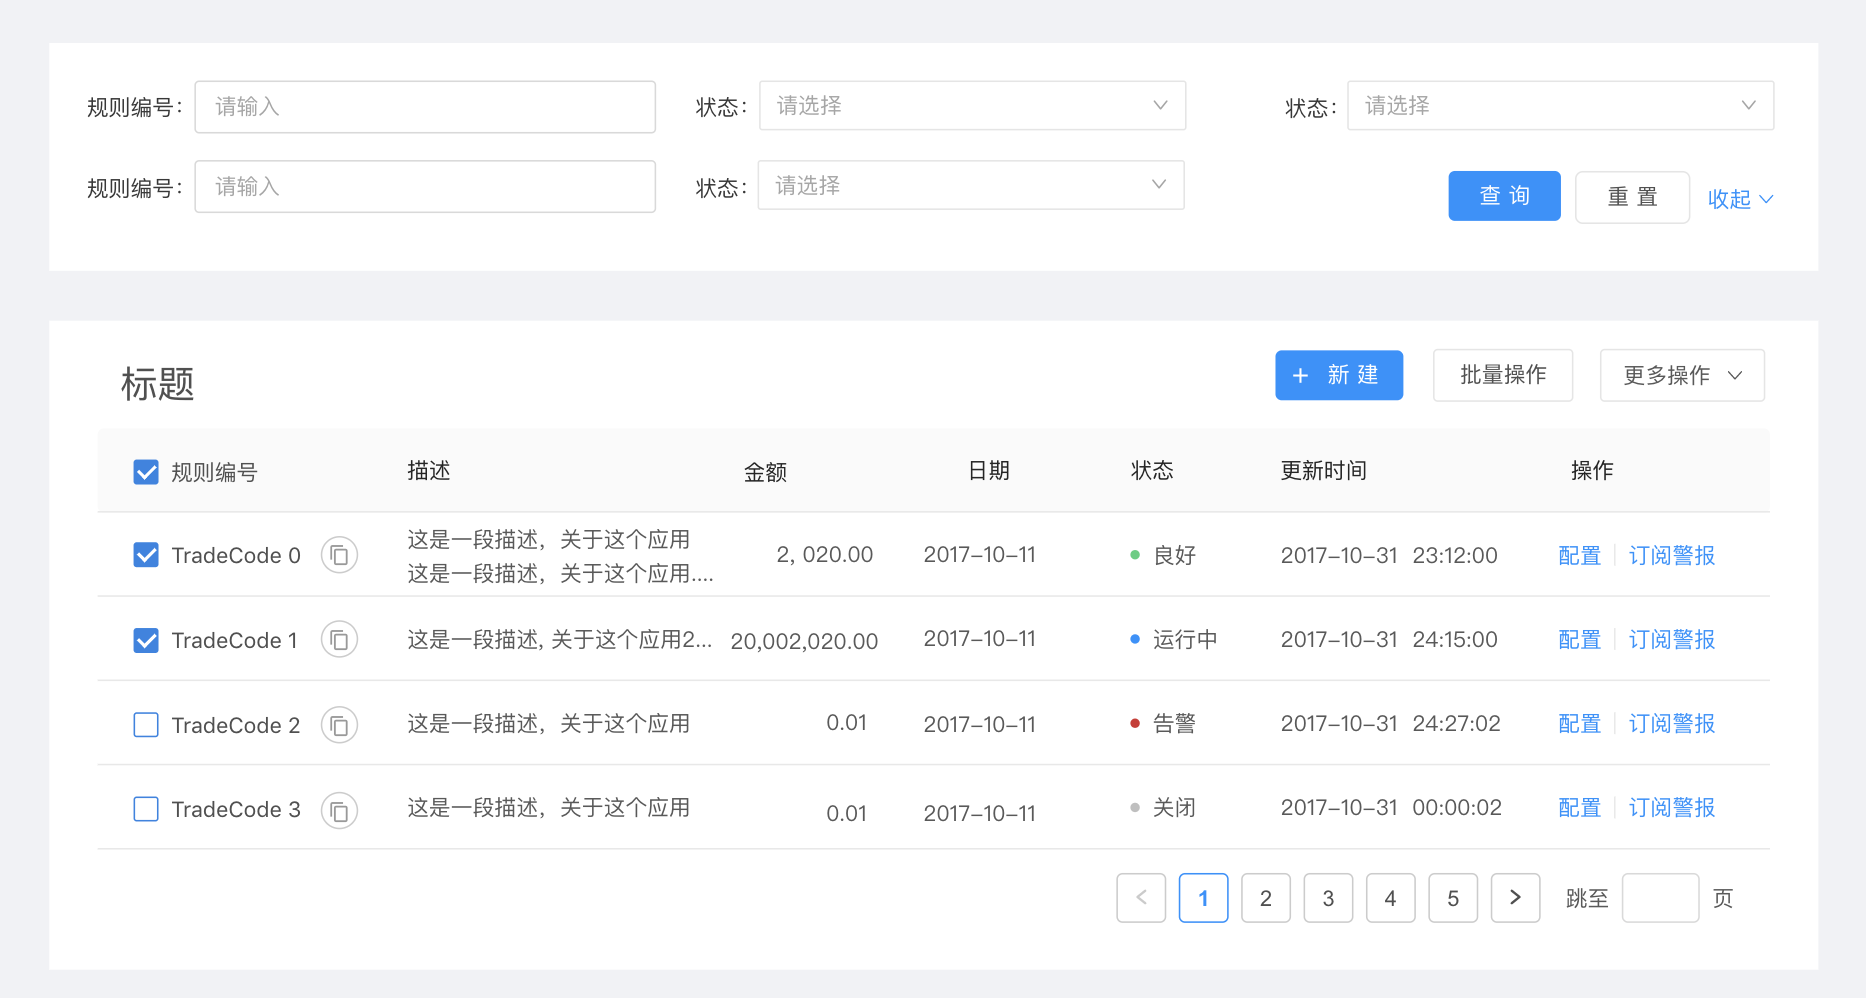This screenshot has width=1866, height=998.
Task: Click the 日期 column header
Action: [989, 470]
